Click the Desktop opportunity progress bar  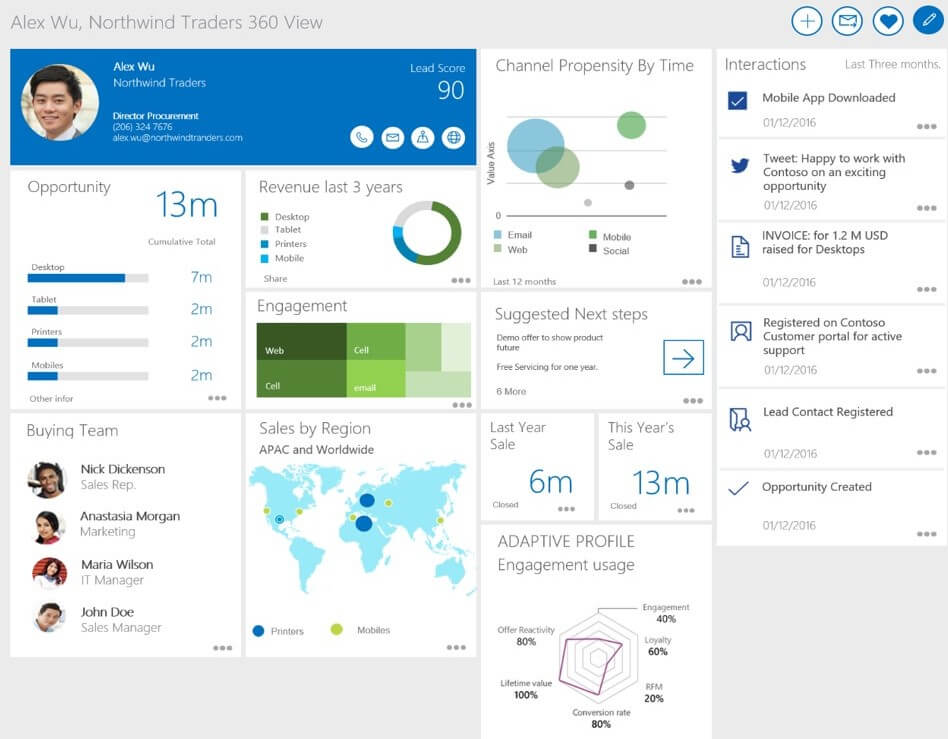[88, 278]
